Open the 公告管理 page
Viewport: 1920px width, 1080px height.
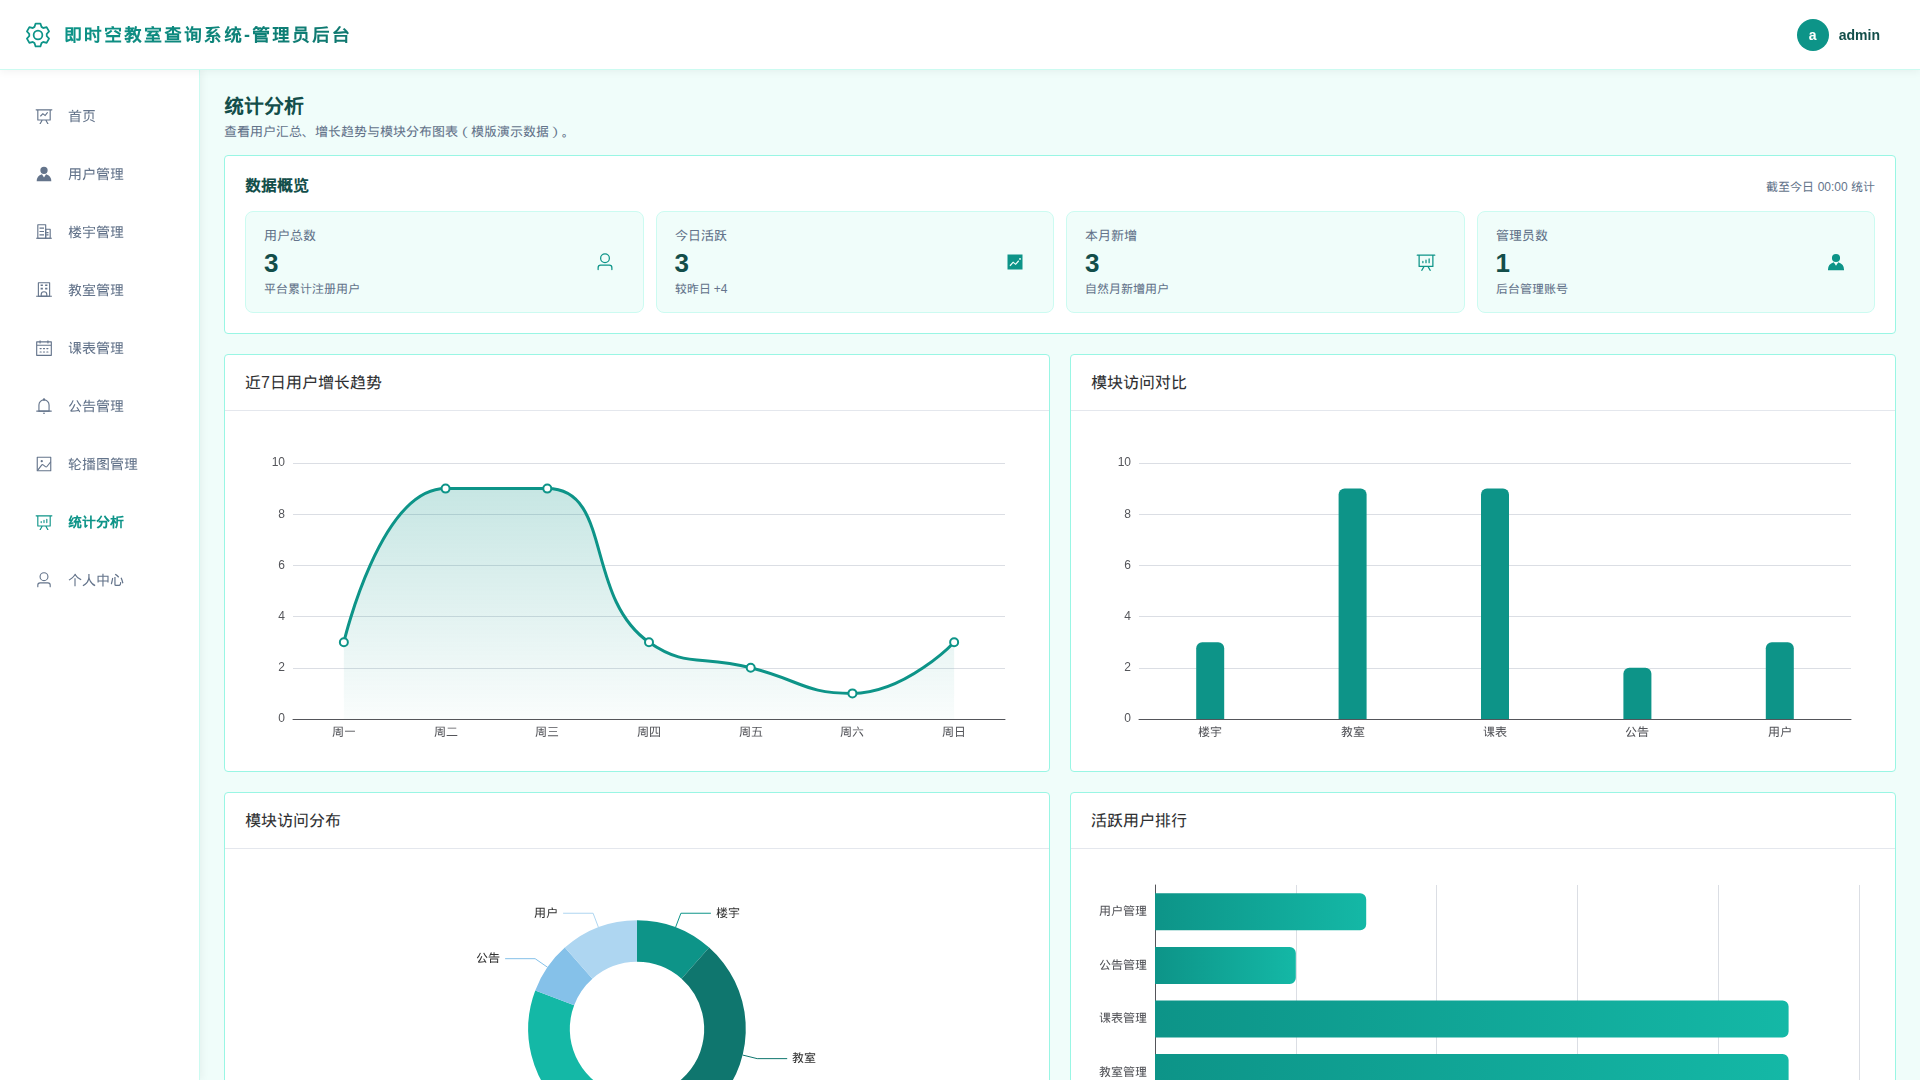(x=100, y=406)
